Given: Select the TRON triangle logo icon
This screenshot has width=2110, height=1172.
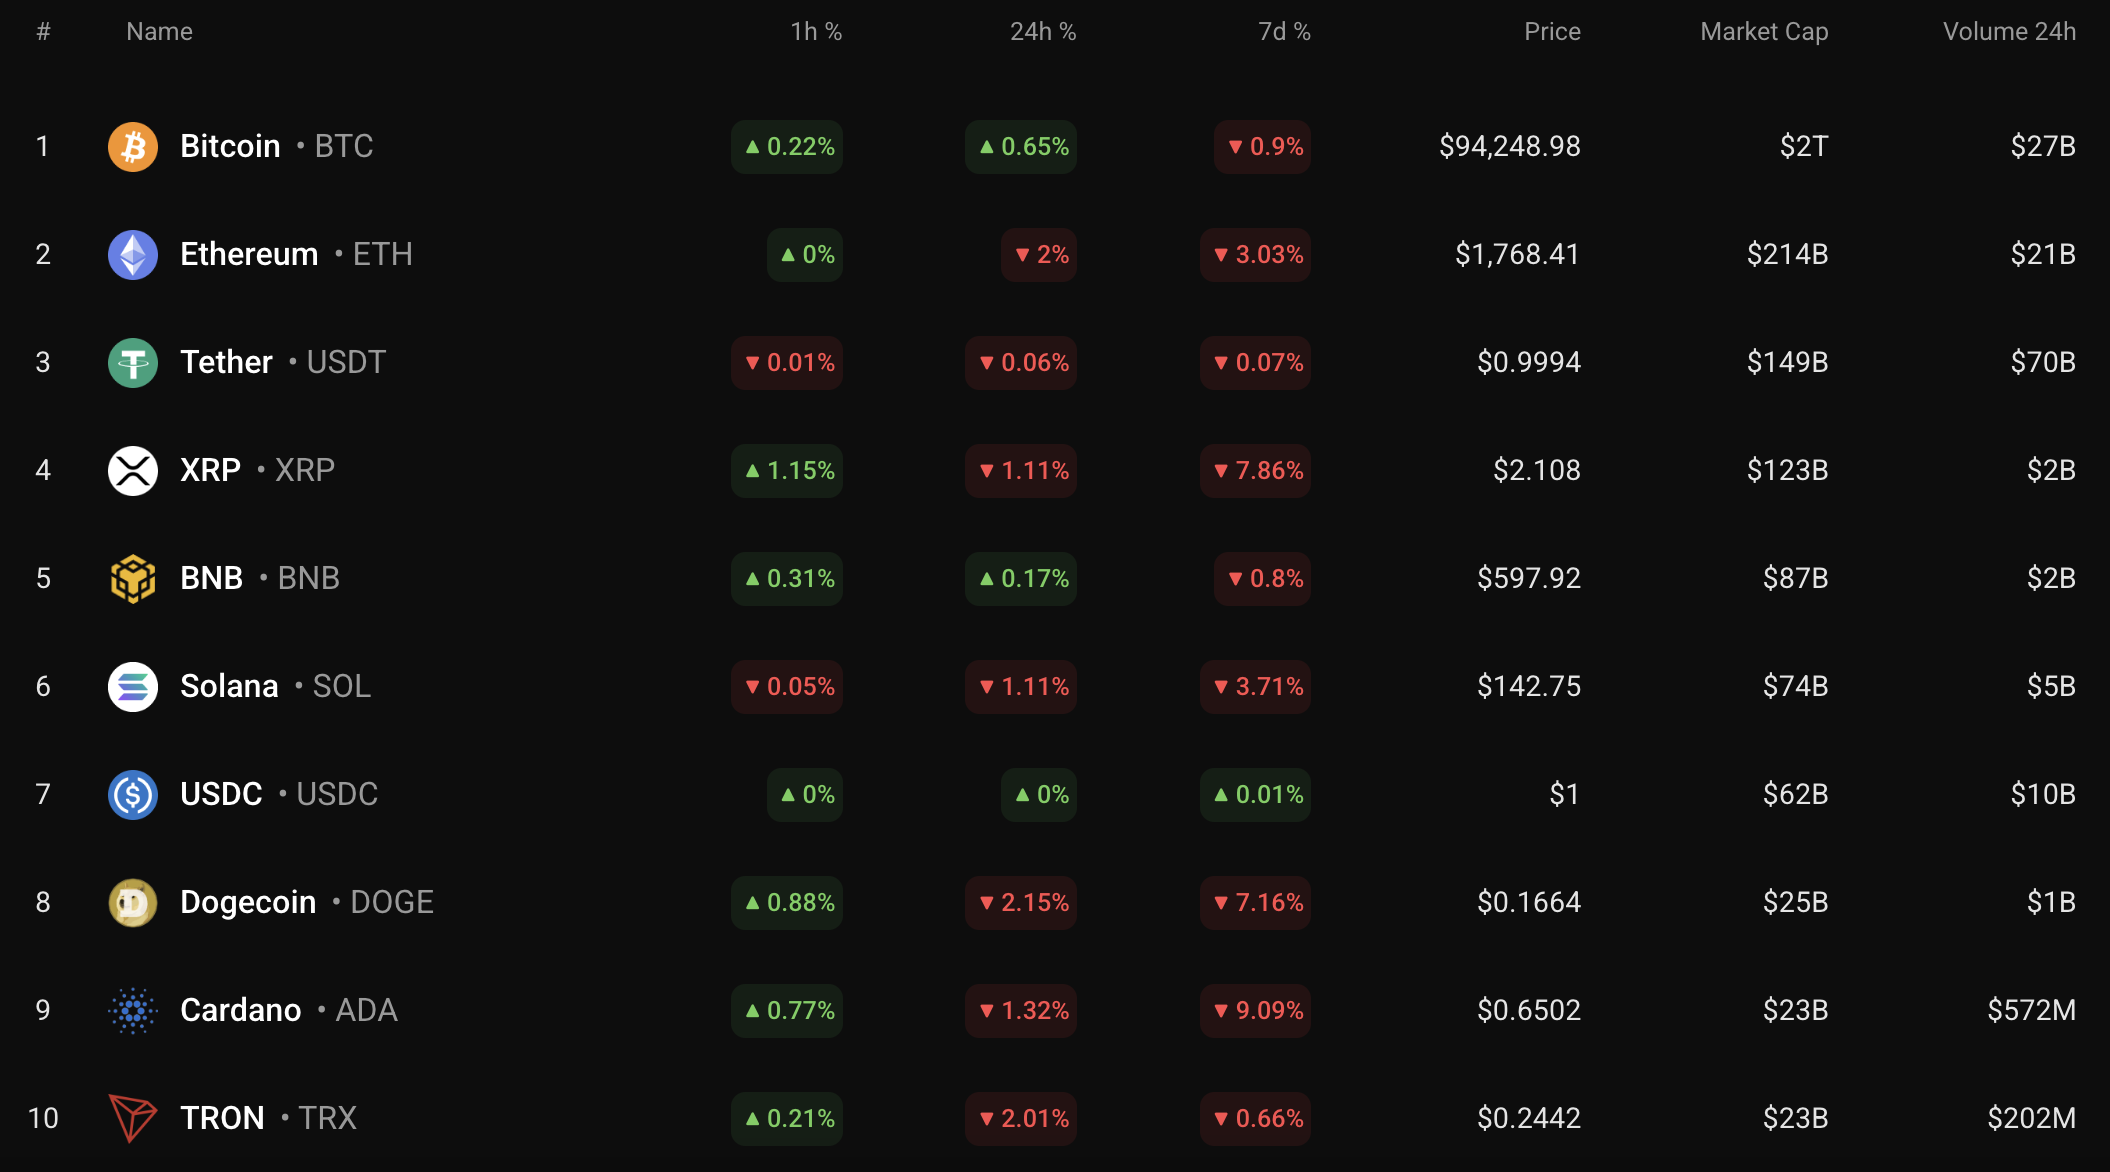Looking at the screenshot, I should point(133,1118).
